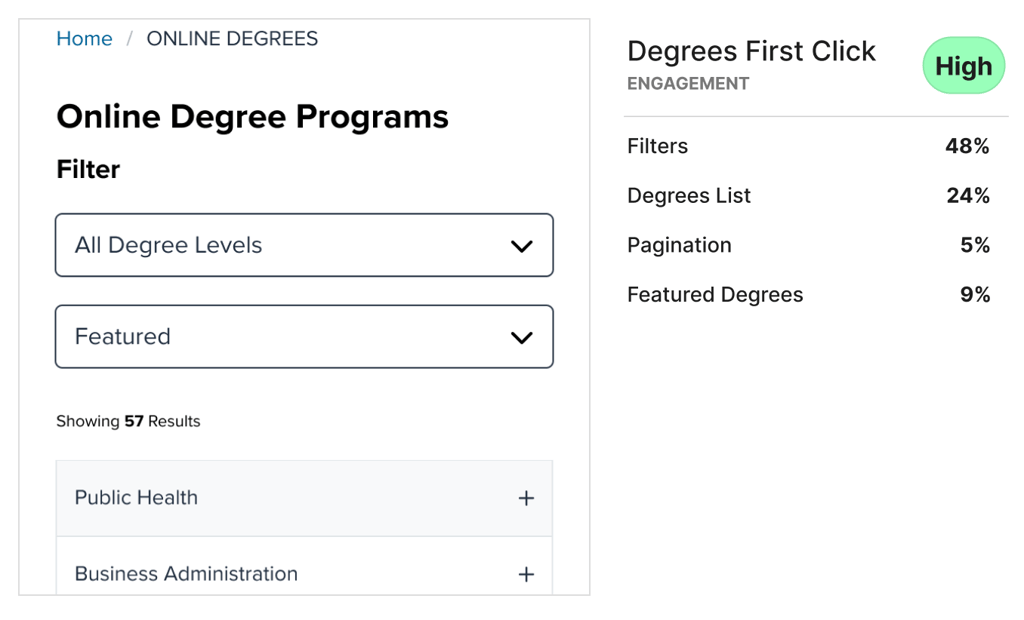Click the Degrees First Click title
Screen dimensions: 1024x620
[x=751, y=51]
